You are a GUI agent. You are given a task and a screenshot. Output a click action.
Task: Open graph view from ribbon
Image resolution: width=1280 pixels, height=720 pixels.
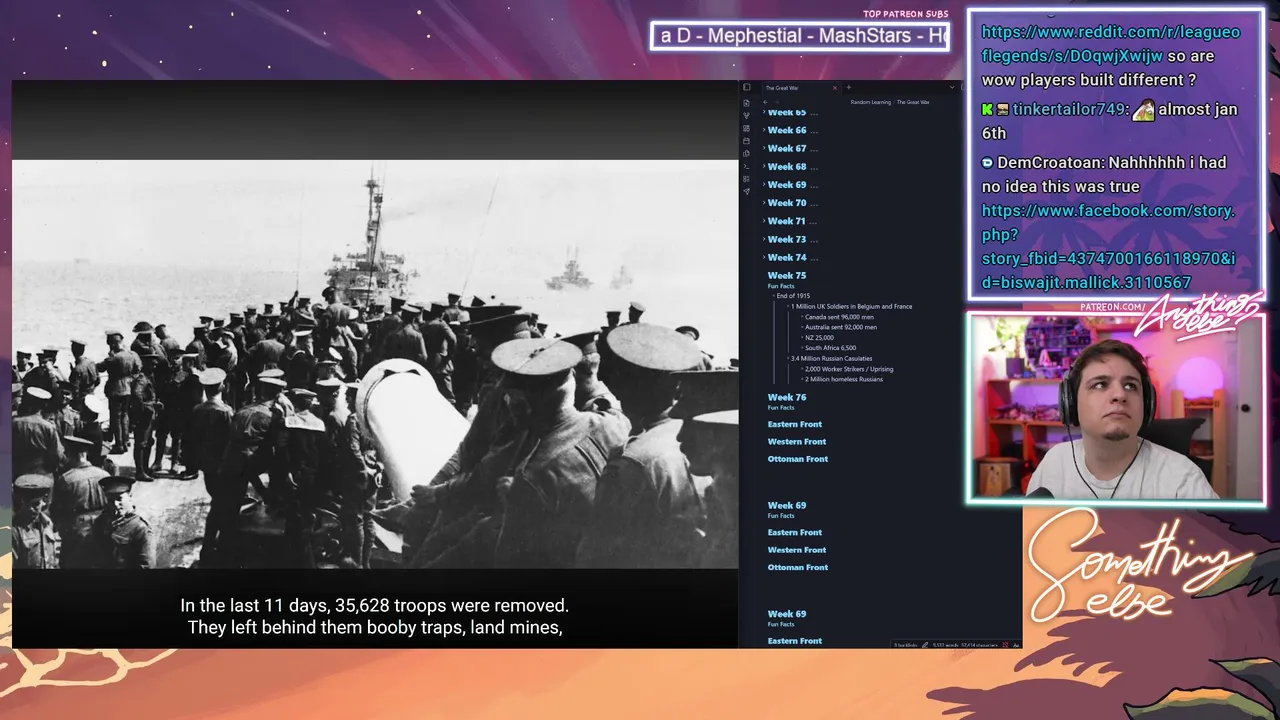(x=746, y=116)
